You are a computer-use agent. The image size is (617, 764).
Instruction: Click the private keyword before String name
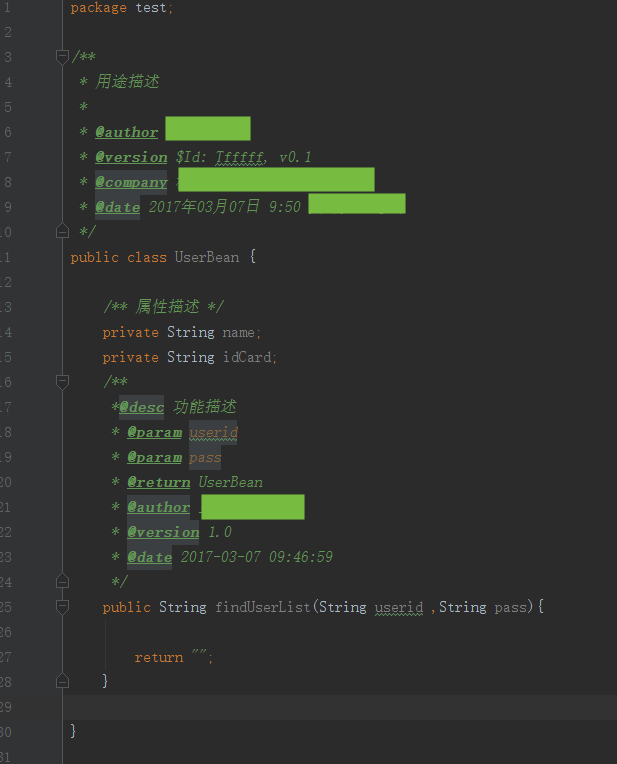130,332
